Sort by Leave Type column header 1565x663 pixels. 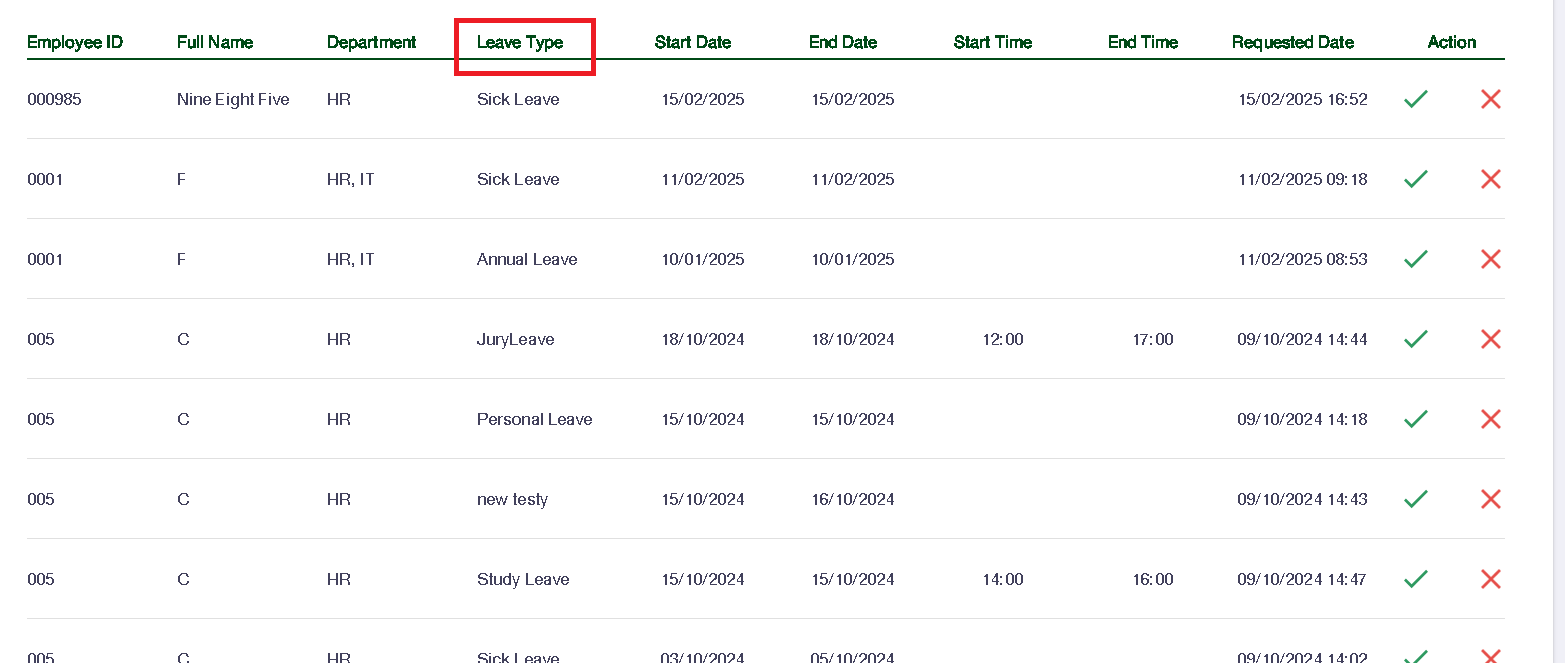[x=520, y=42]
